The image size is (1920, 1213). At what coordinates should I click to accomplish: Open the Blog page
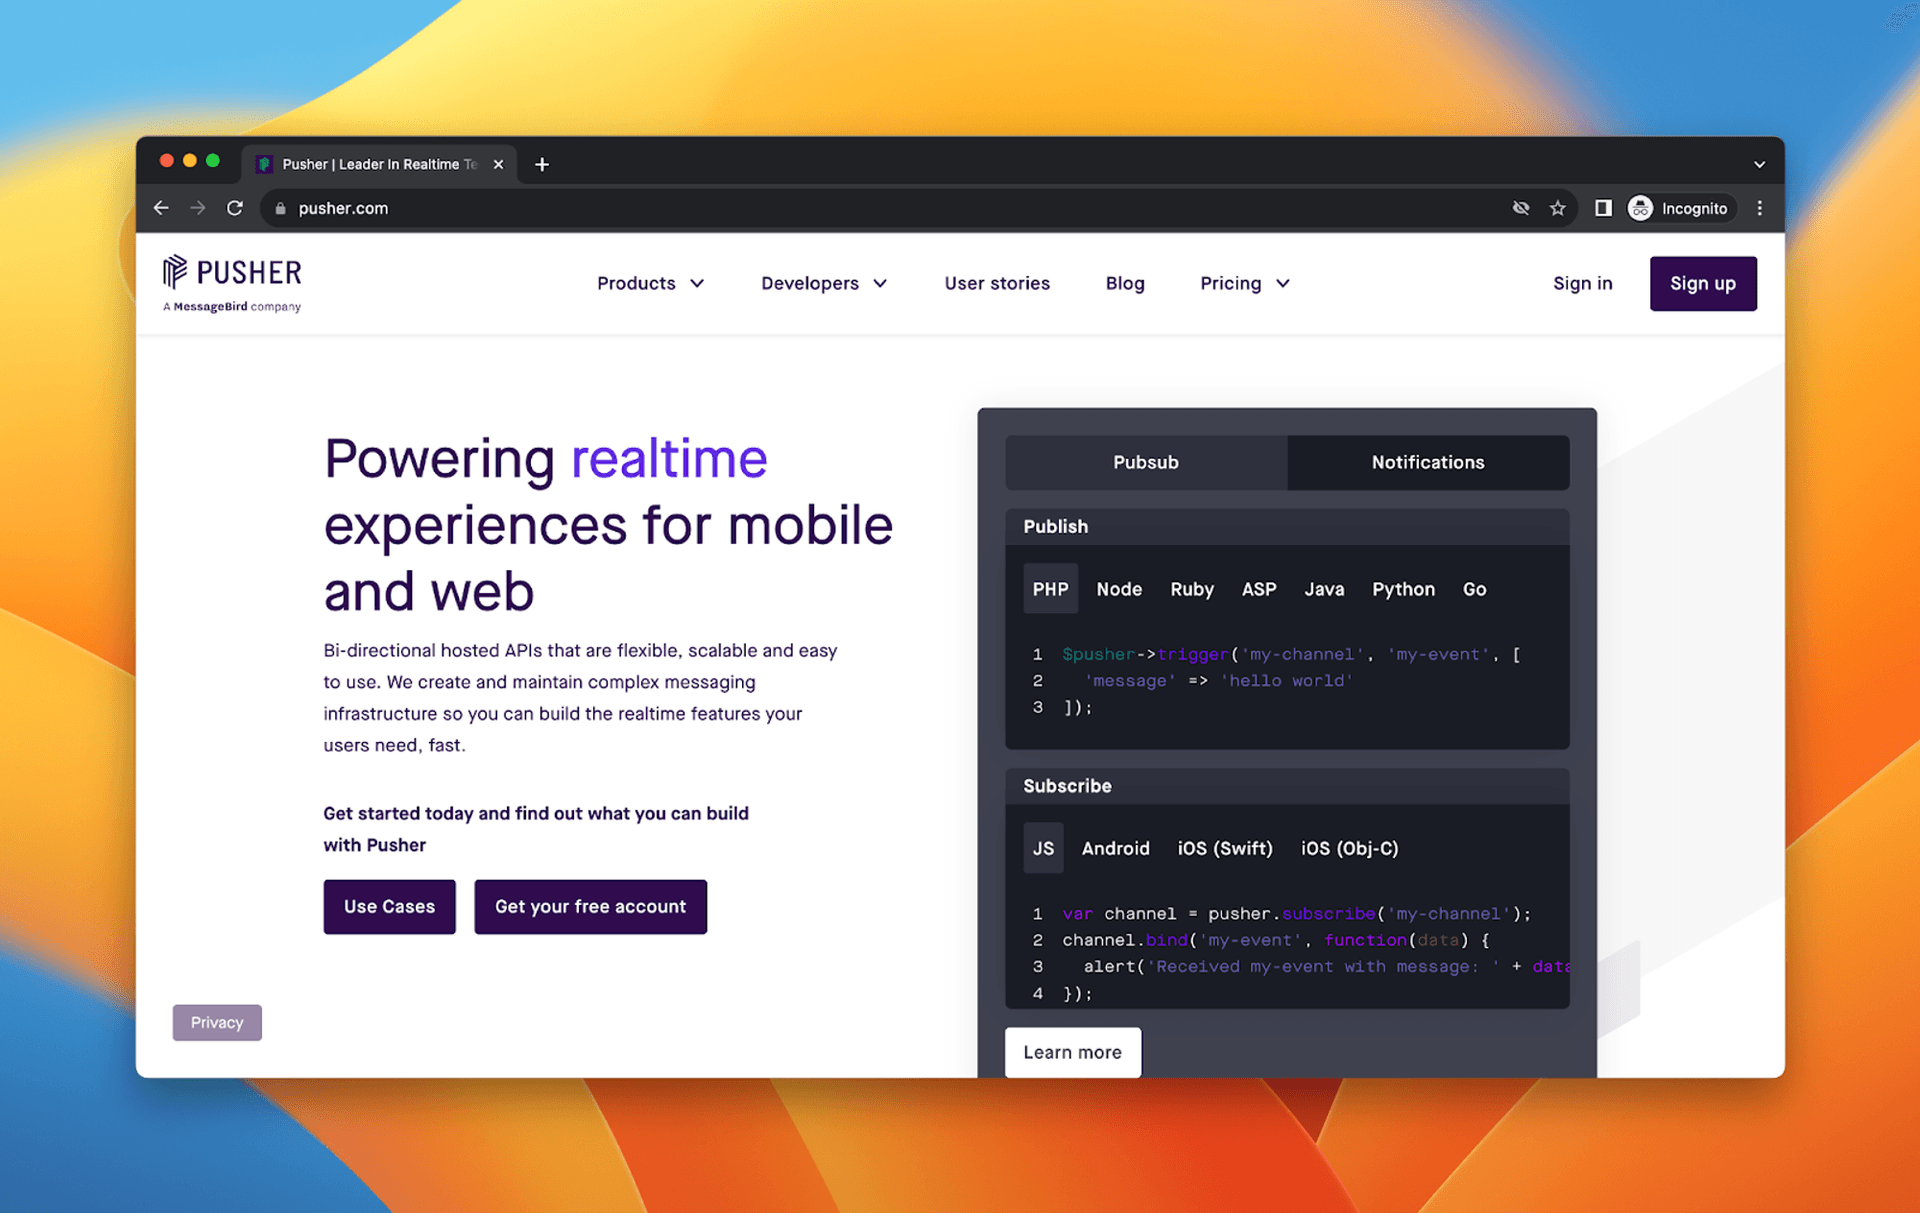coord(1125,283)
